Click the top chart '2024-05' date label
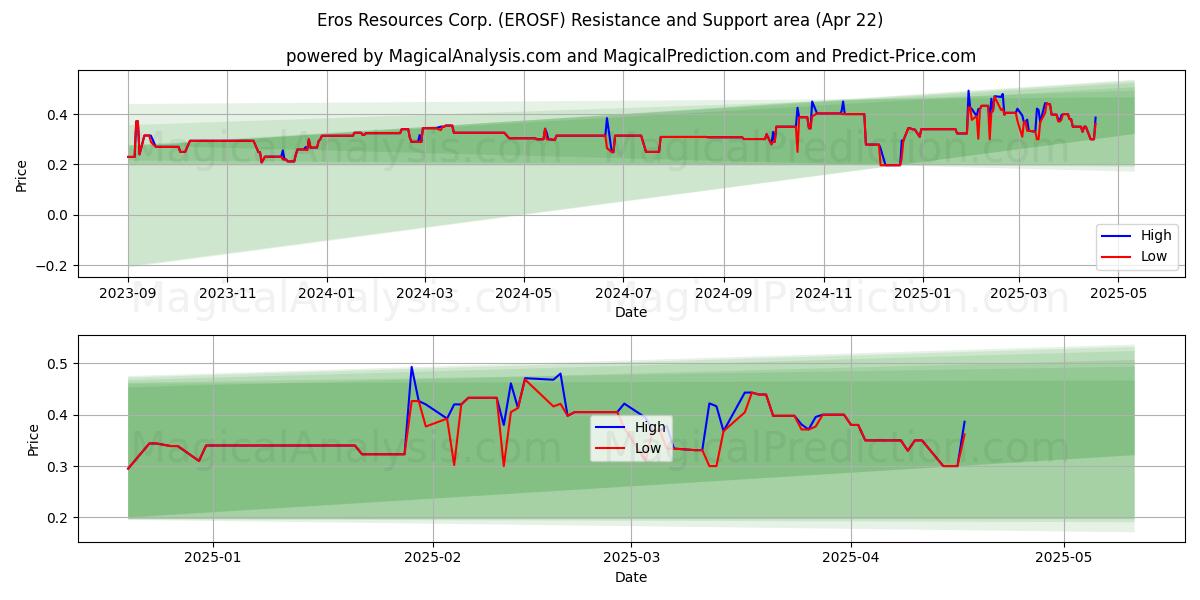Viewport: 1200px width, 600px height. click(x=523, y=295)
